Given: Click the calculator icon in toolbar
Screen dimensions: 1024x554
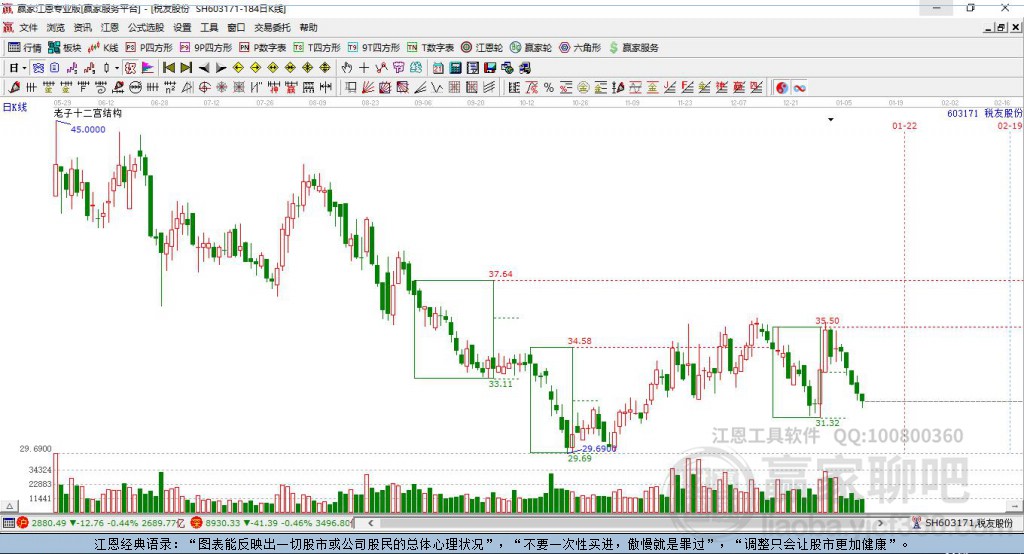Looking at the screenshot, I should 456,67.
